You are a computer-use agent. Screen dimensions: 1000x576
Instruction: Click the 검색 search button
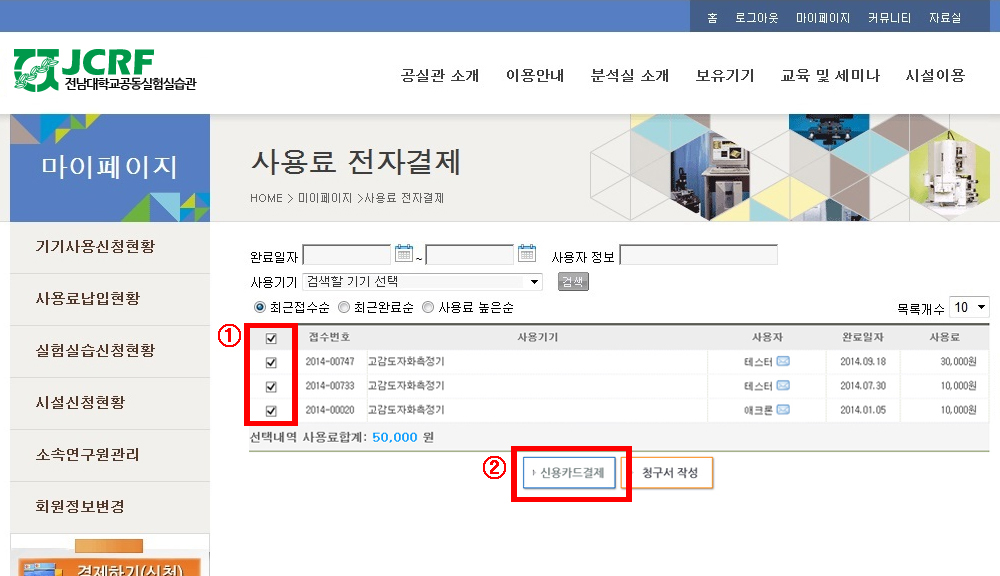coord(573,282)
